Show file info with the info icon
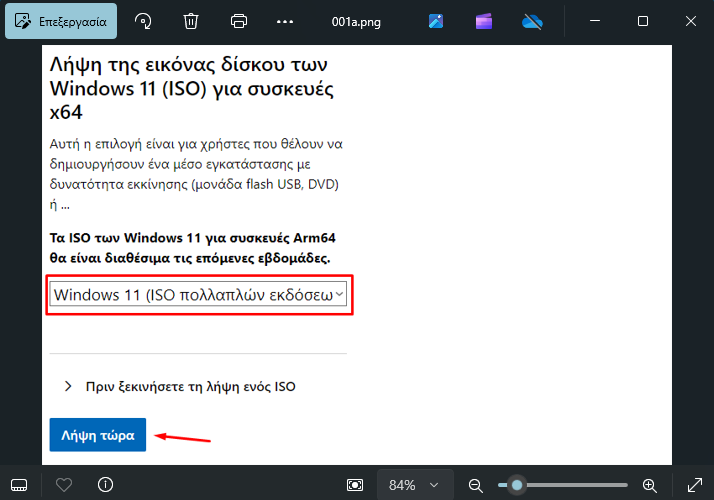Screen dimensions: 714x500 tap(105, 485)
